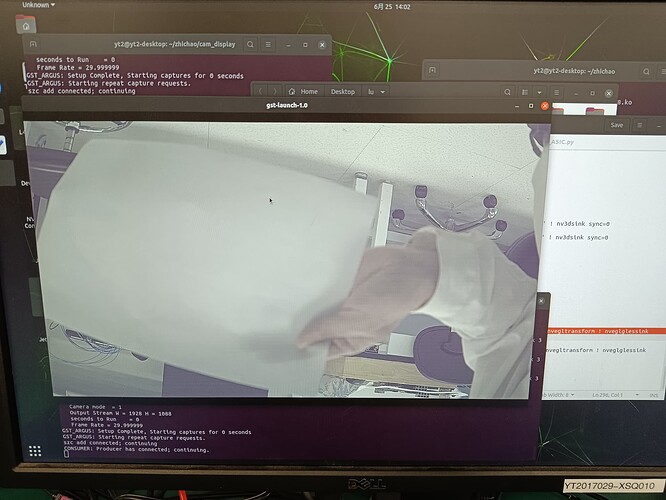
Task: Click Save in the text editor
Action: tap(616, 125)
